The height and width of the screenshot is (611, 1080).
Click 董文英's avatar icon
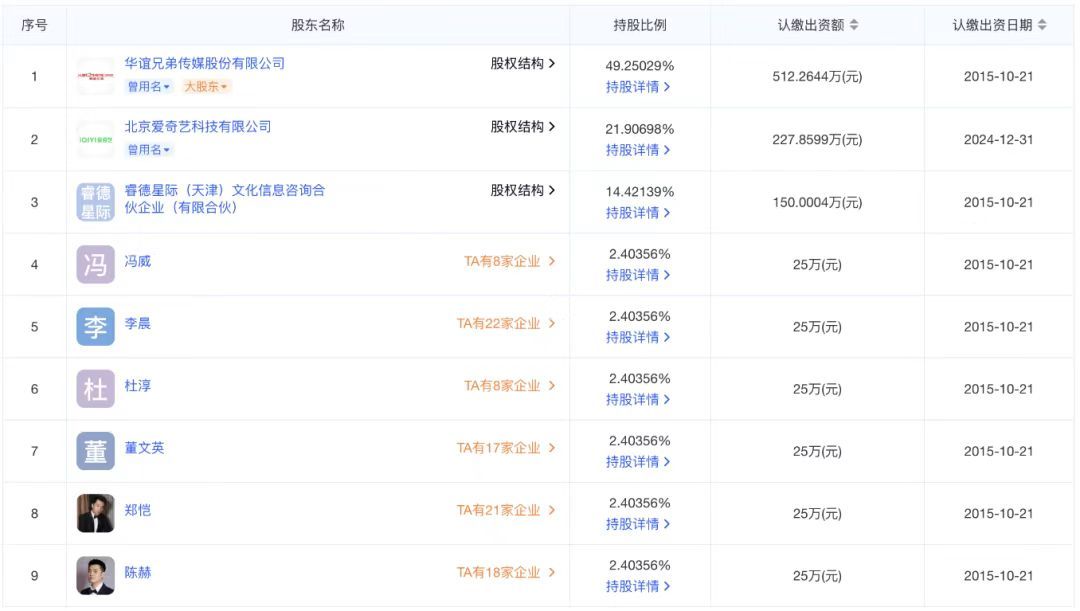click(x=95, y=449)
